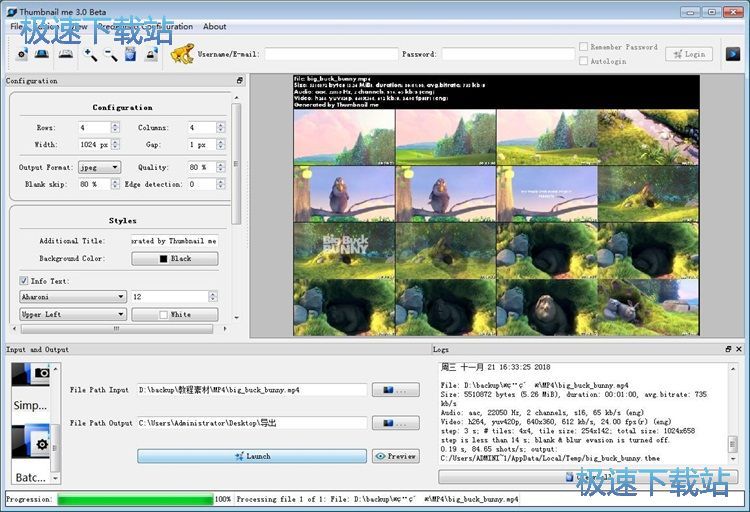Click the log line starting with Video: h264

pos(556,422)
